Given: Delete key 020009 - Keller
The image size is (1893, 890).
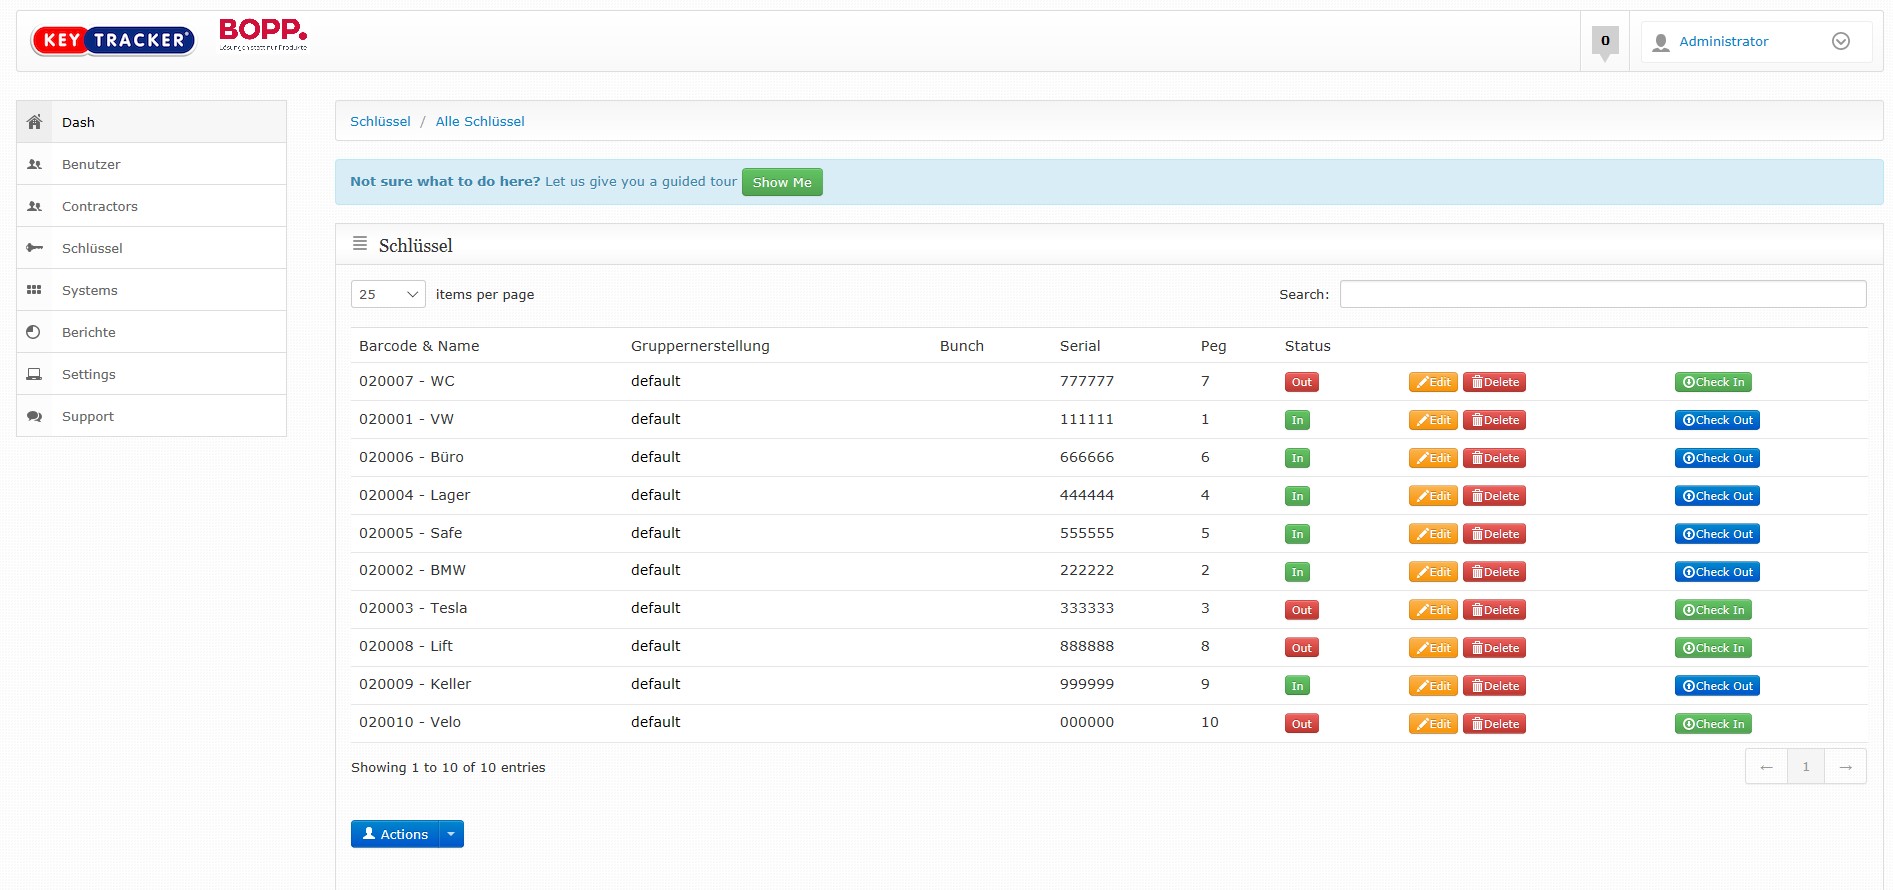Looking at the screenshot, I should coord(1494,686).
